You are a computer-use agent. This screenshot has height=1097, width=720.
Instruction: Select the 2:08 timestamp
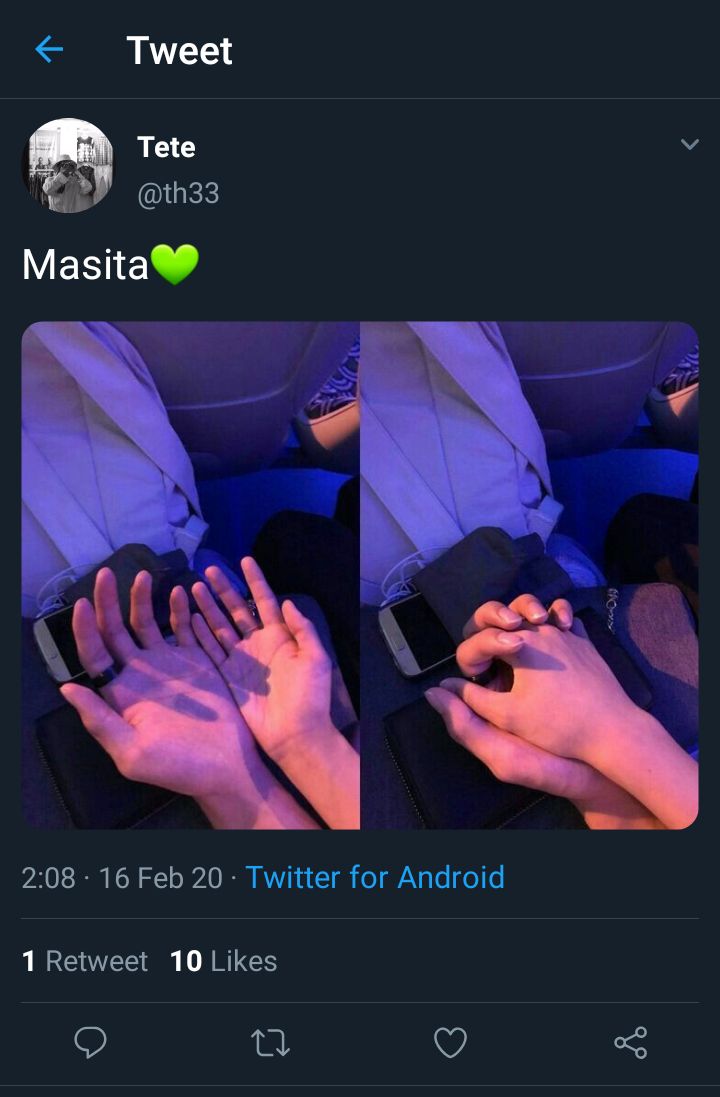click(48, 877)
